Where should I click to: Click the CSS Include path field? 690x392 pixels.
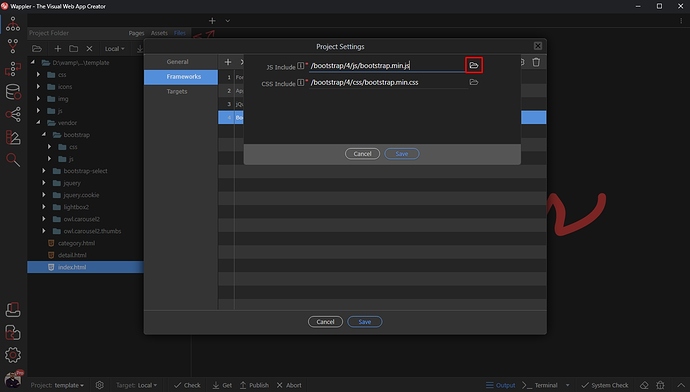click(389, 82)
